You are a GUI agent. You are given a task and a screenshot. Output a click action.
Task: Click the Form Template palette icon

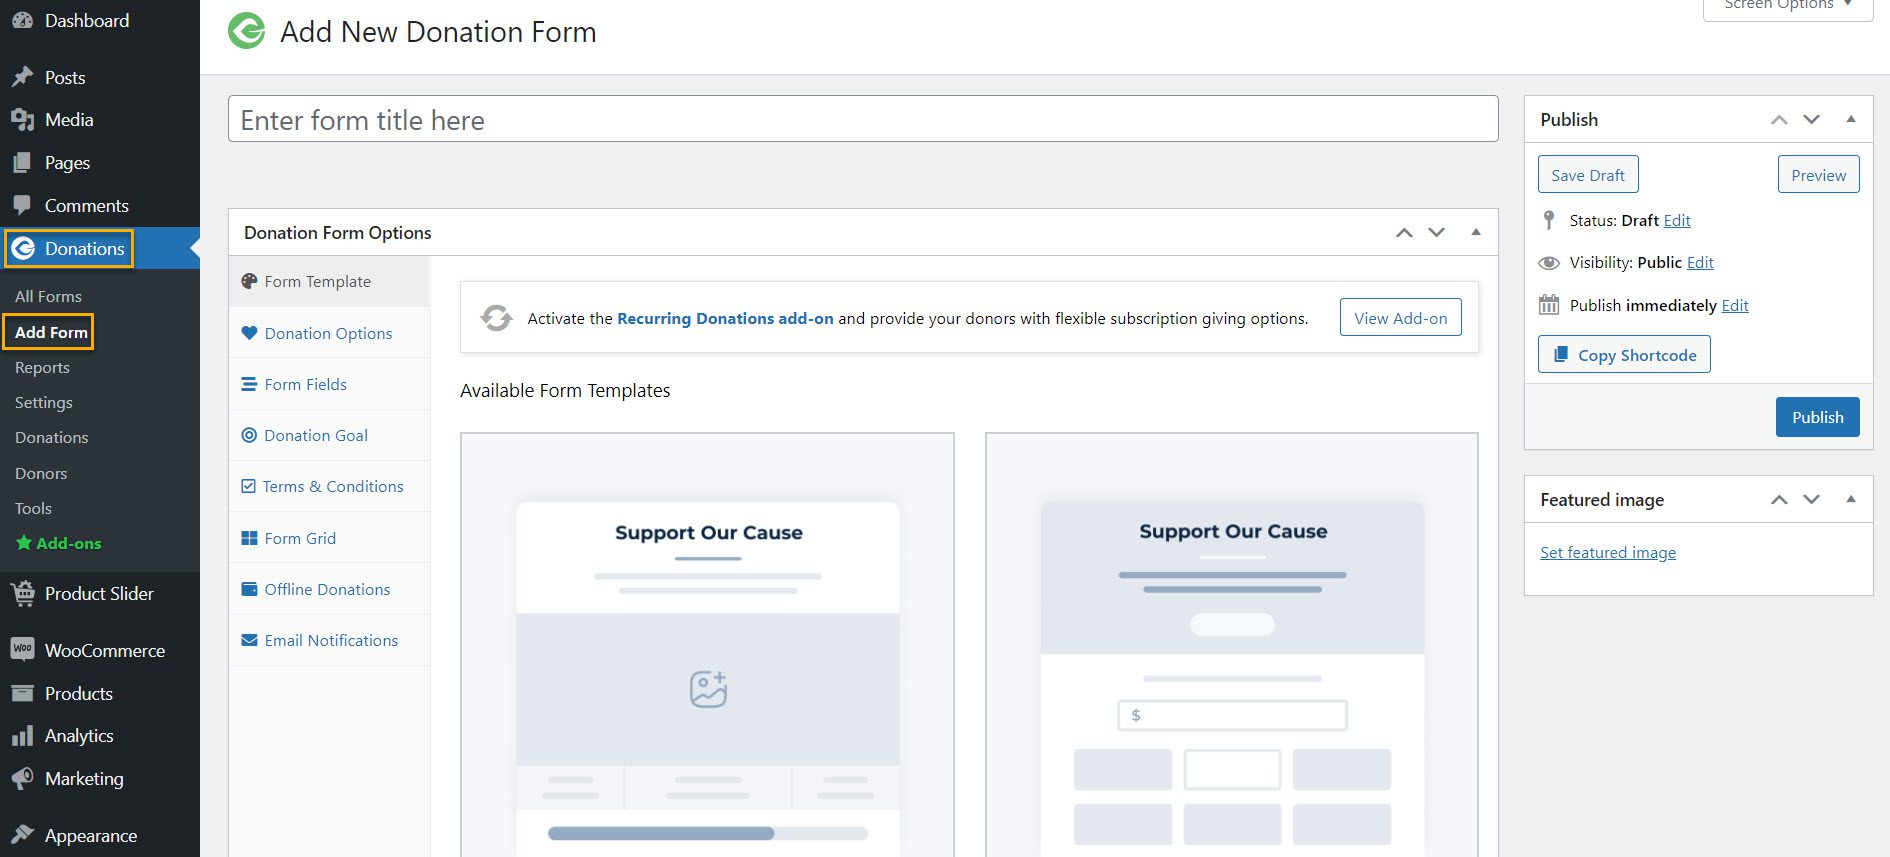[x=249, y=281]
